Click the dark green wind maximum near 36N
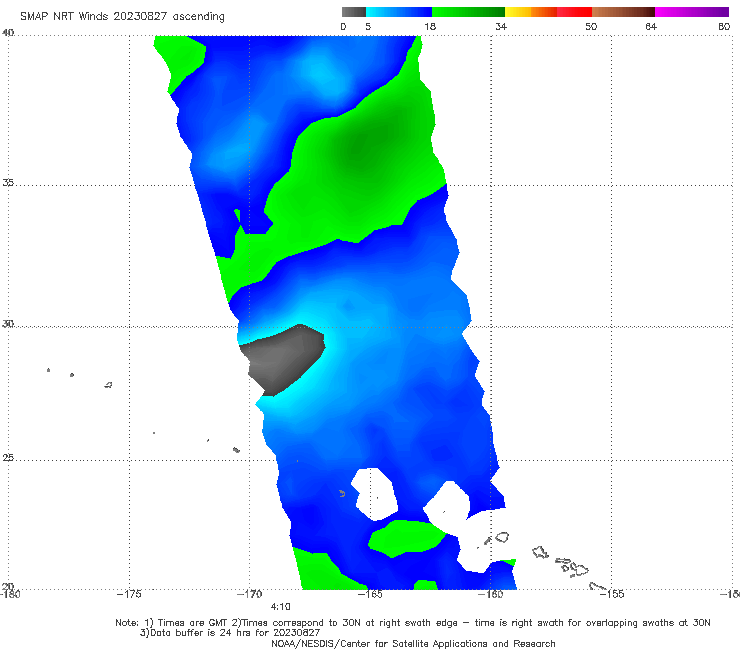This screenshot has height=650, width=740. 361,146
